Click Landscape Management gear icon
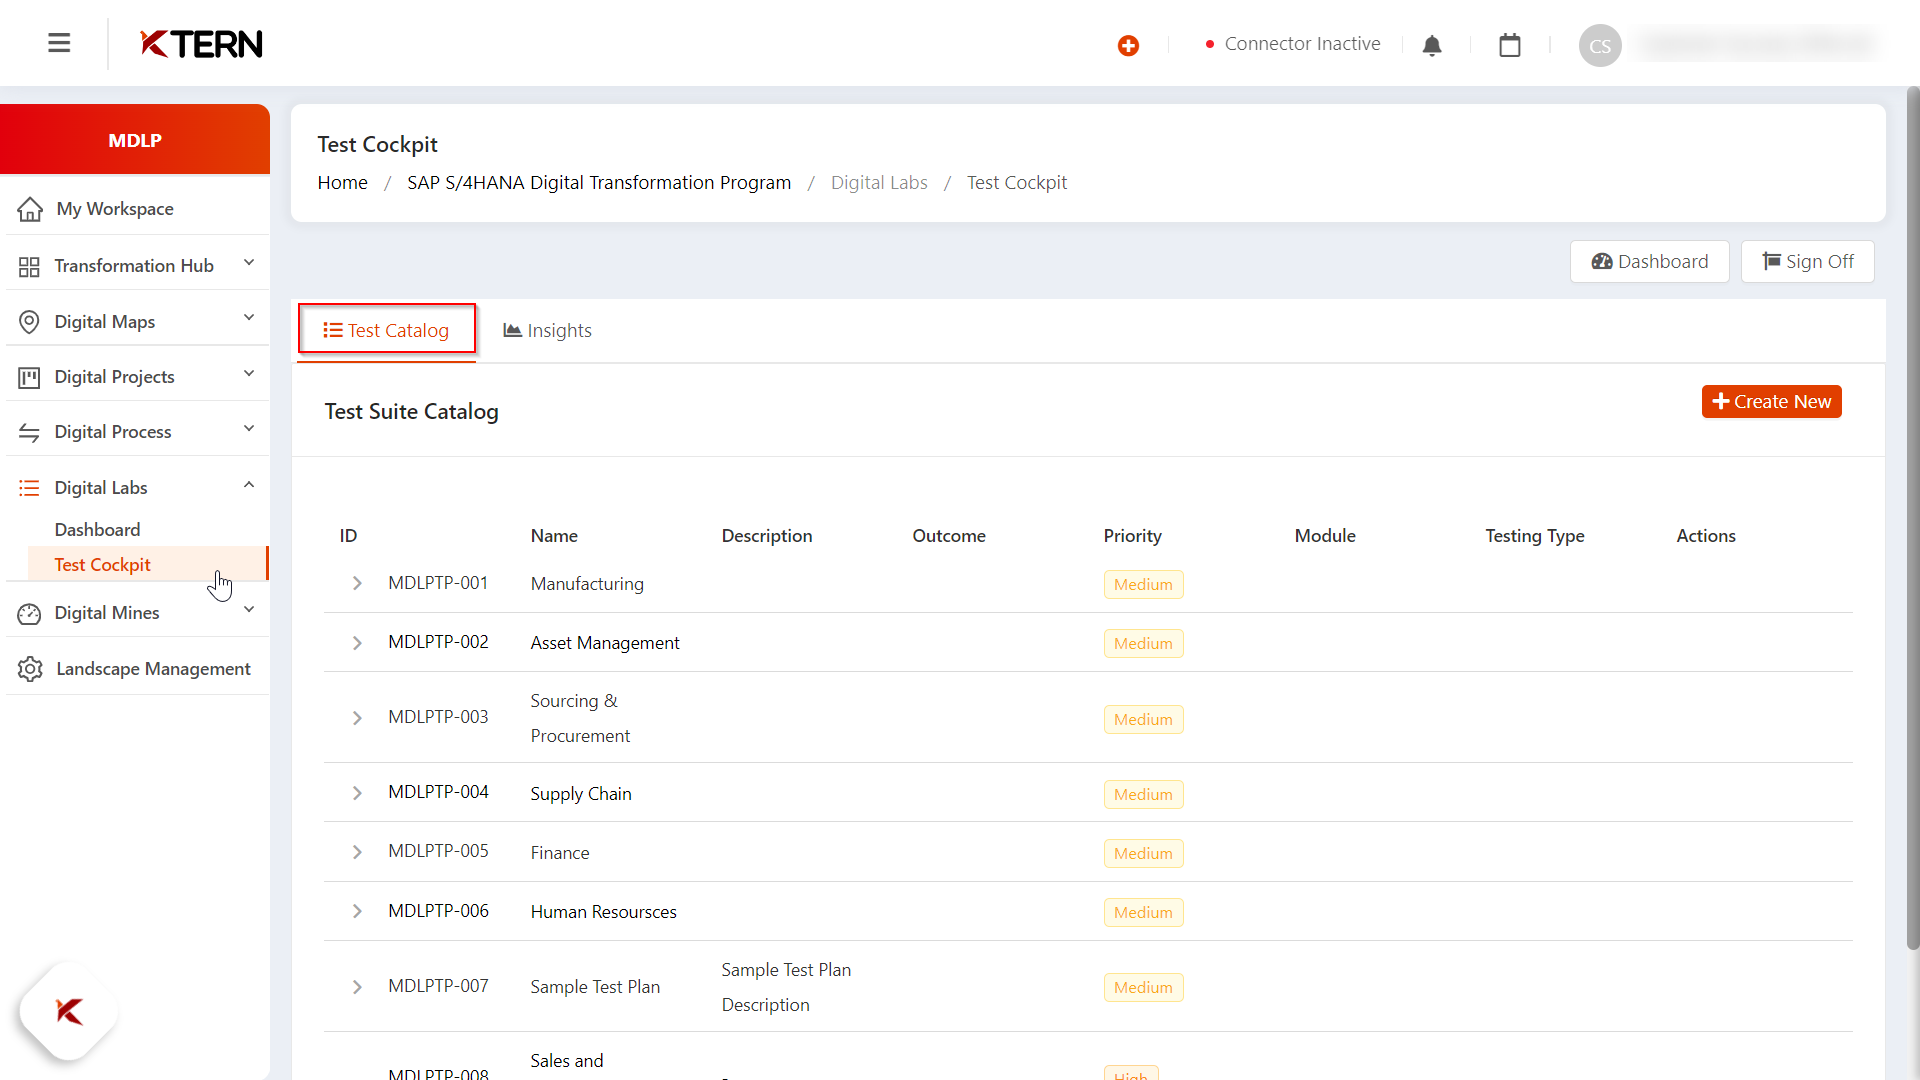 click(30, 669)
